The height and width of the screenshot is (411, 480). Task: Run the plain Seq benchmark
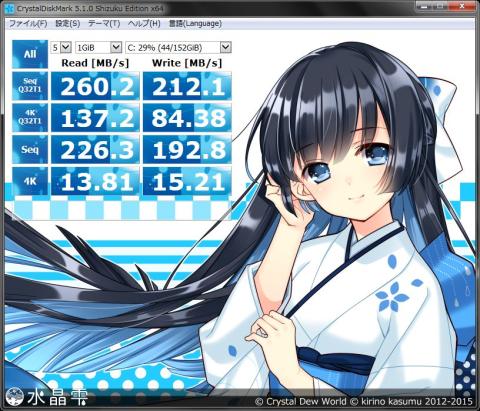tap(30, 149)
